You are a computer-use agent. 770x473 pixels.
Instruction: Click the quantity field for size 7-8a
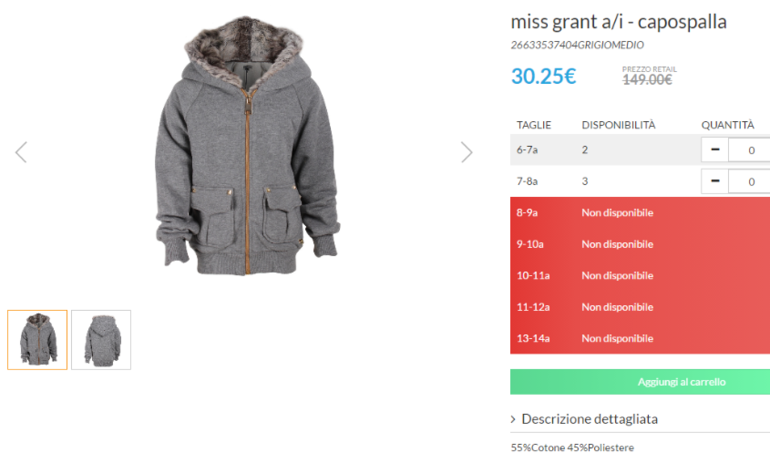coord(749,181)
